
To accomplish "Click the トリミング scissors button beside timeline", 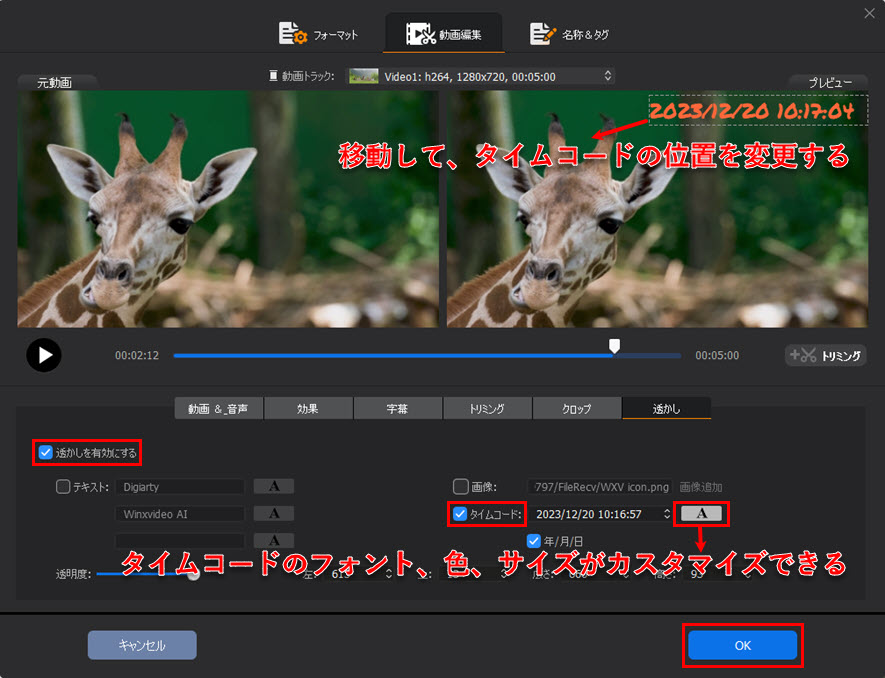I will click(x=825, y=355).
